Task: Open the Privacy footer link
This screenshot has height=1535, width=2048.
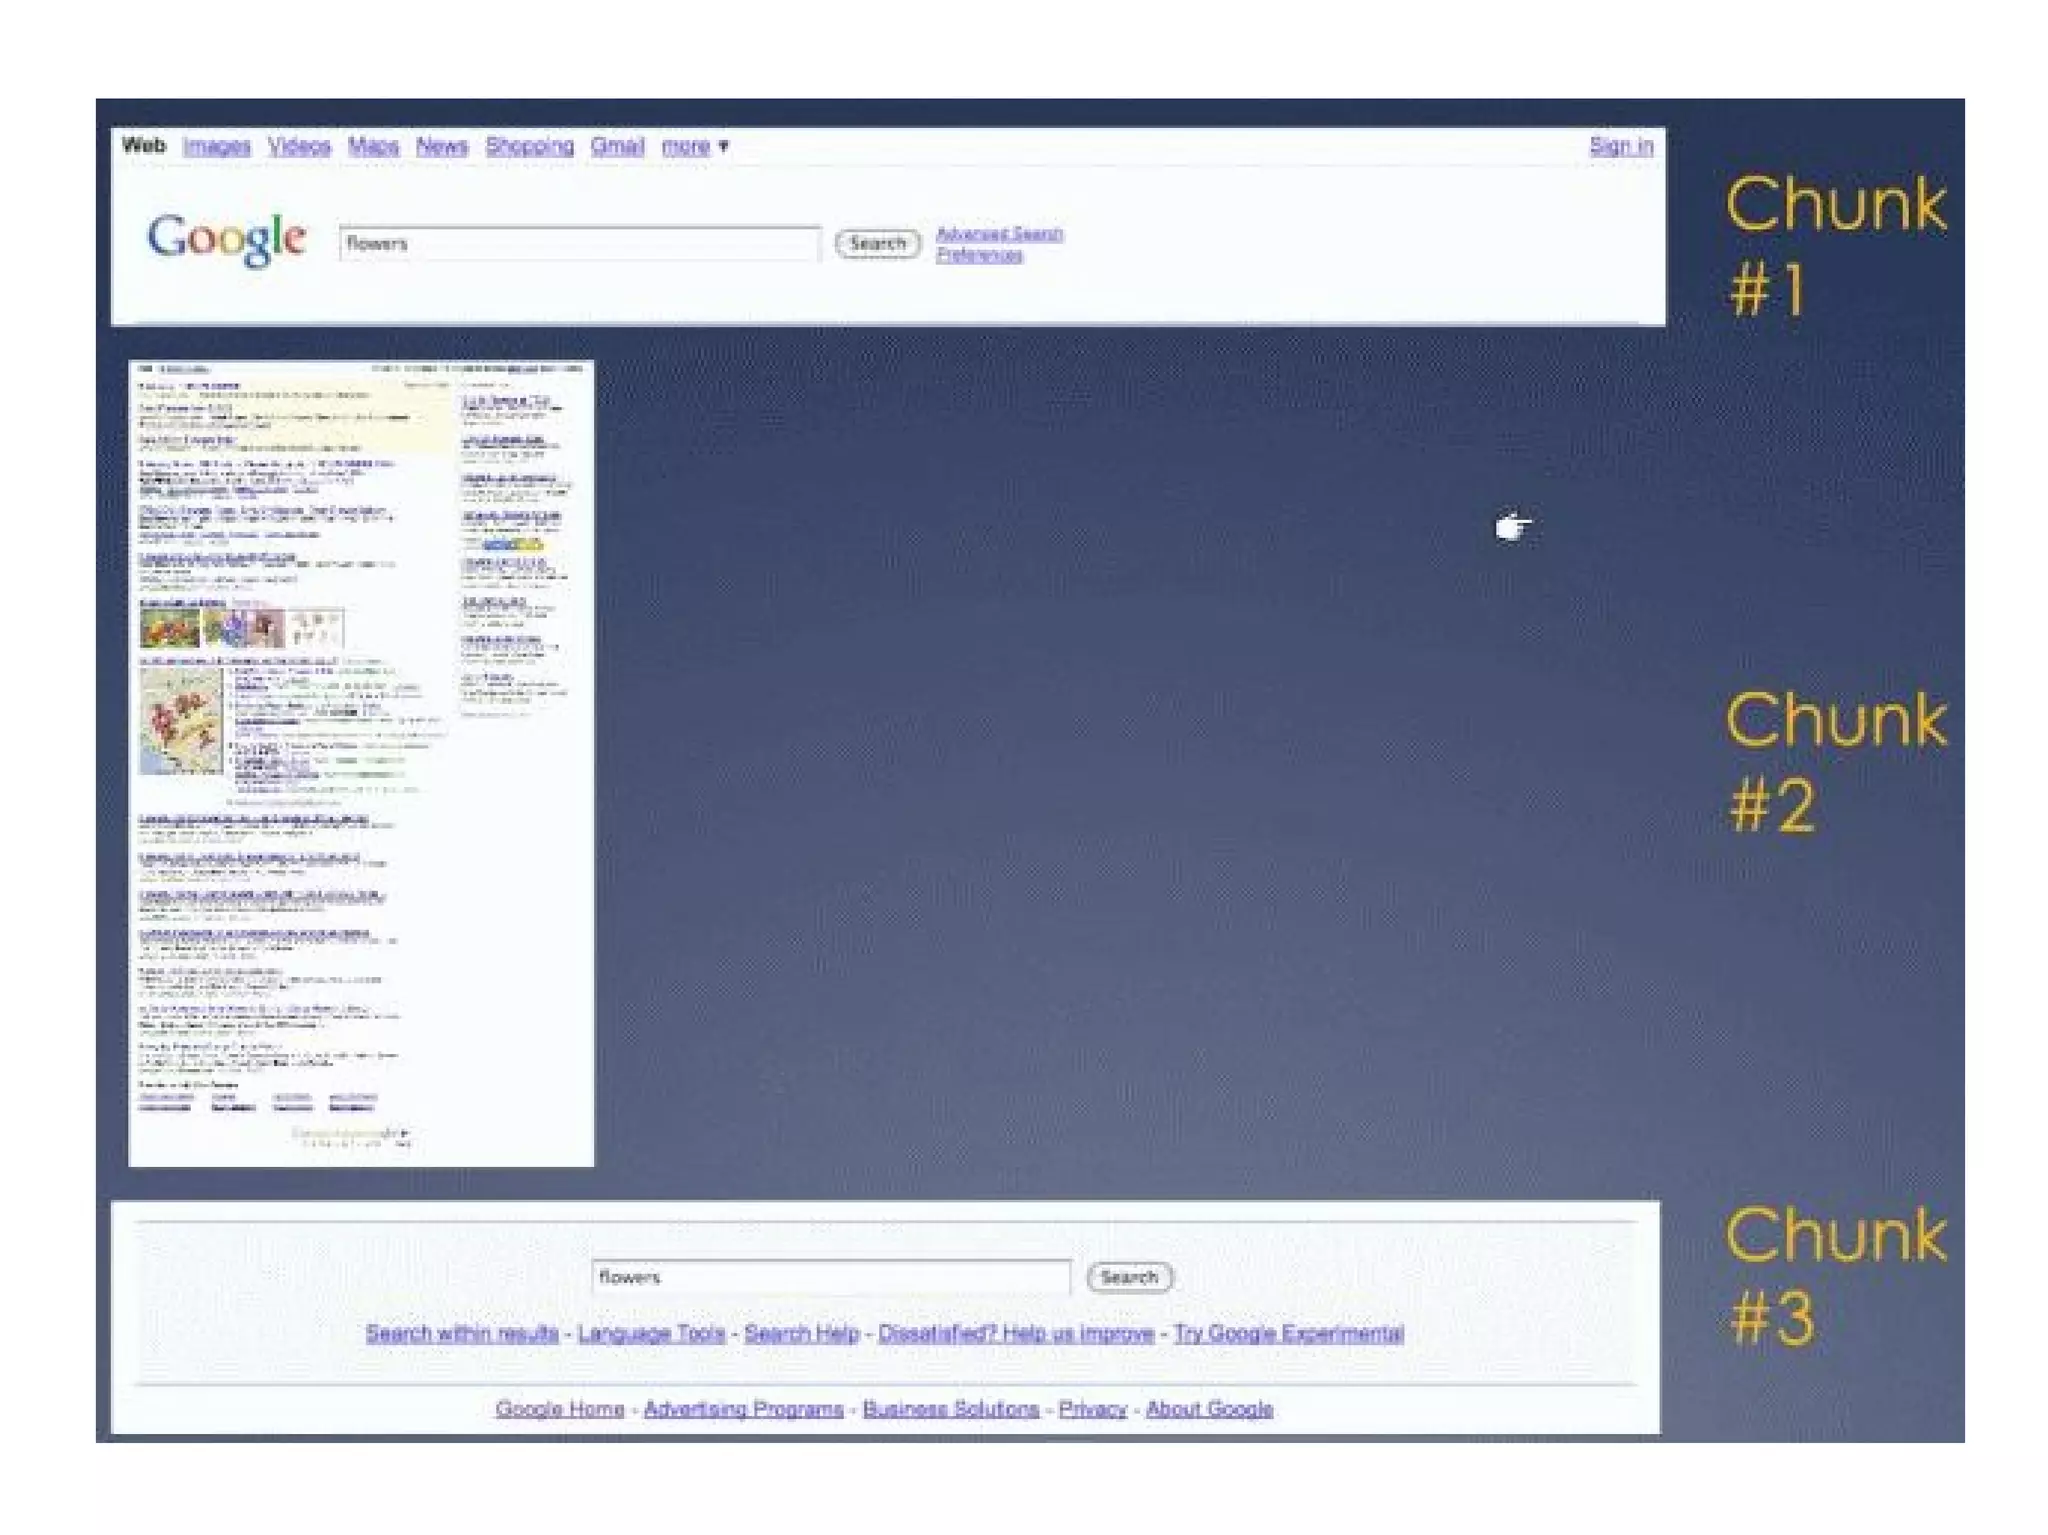Action: coord(1092,1409)
